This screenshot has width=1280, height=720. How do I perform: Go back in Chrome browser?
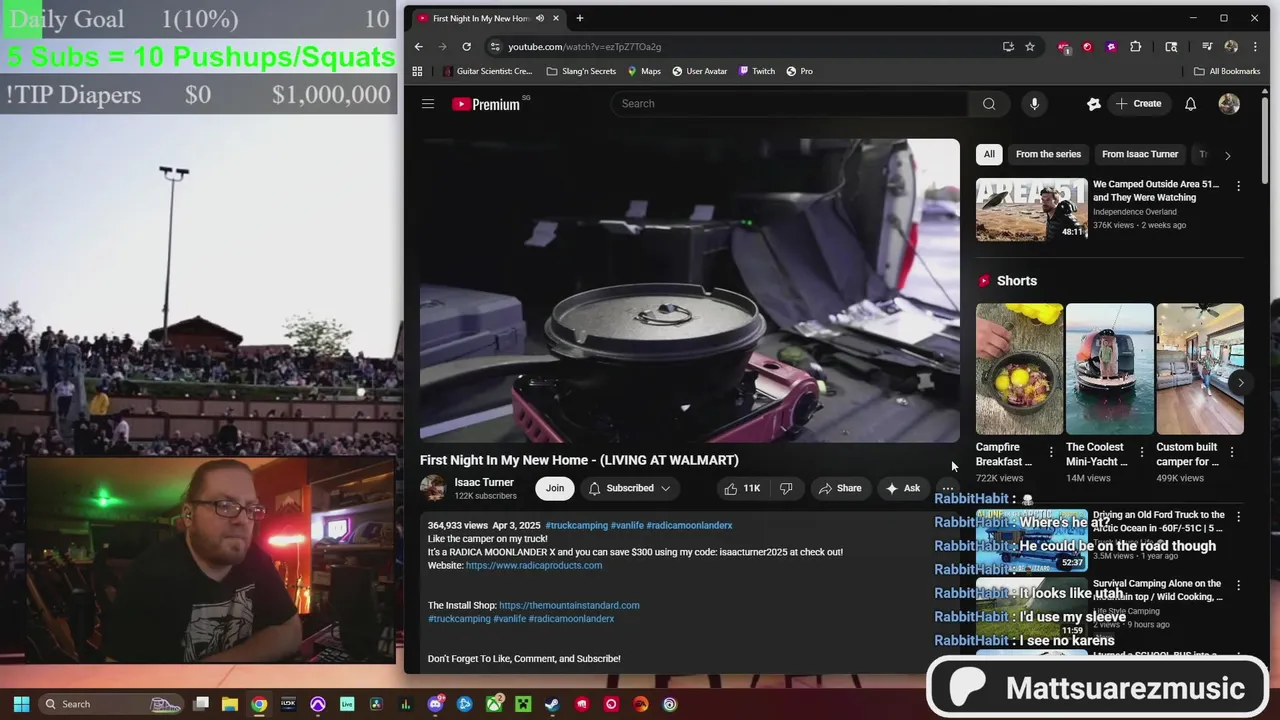418,46
